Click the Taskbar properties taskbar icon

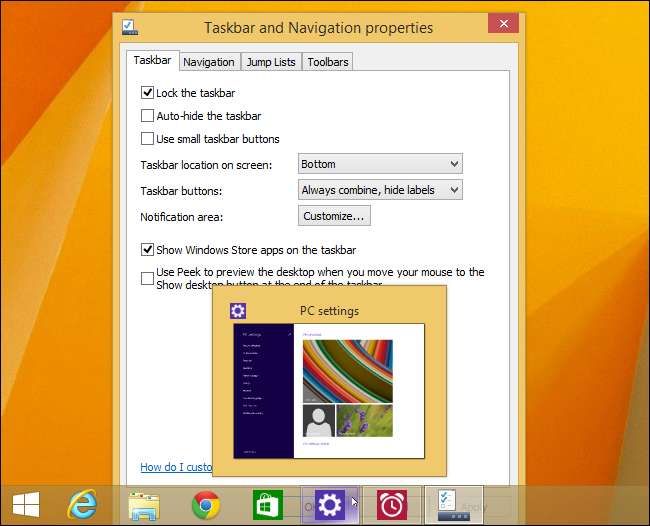click(x=453, y=506)
